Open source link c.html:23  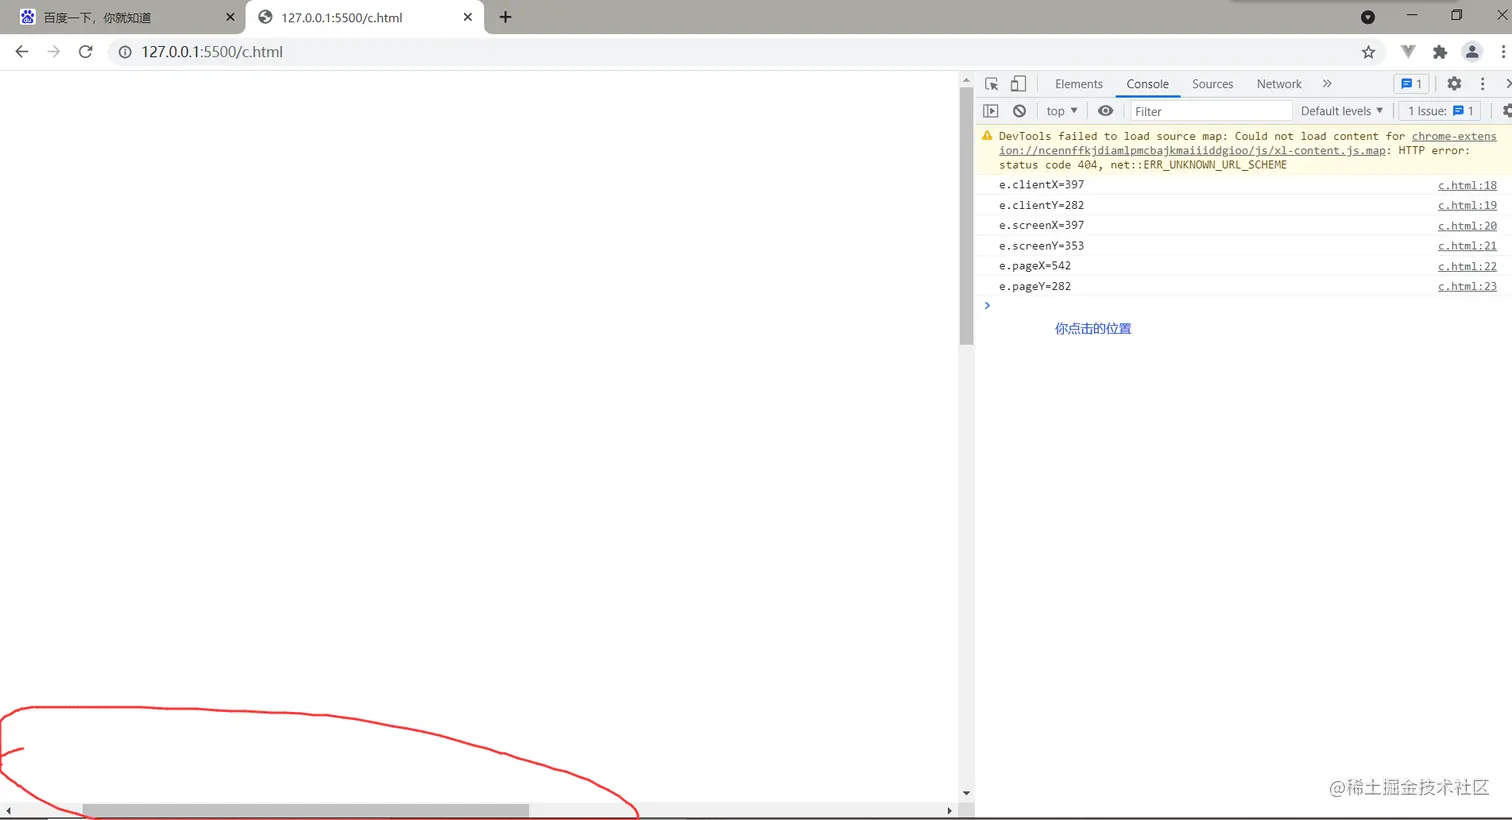pyautogui.click(x=1467, y=286)
